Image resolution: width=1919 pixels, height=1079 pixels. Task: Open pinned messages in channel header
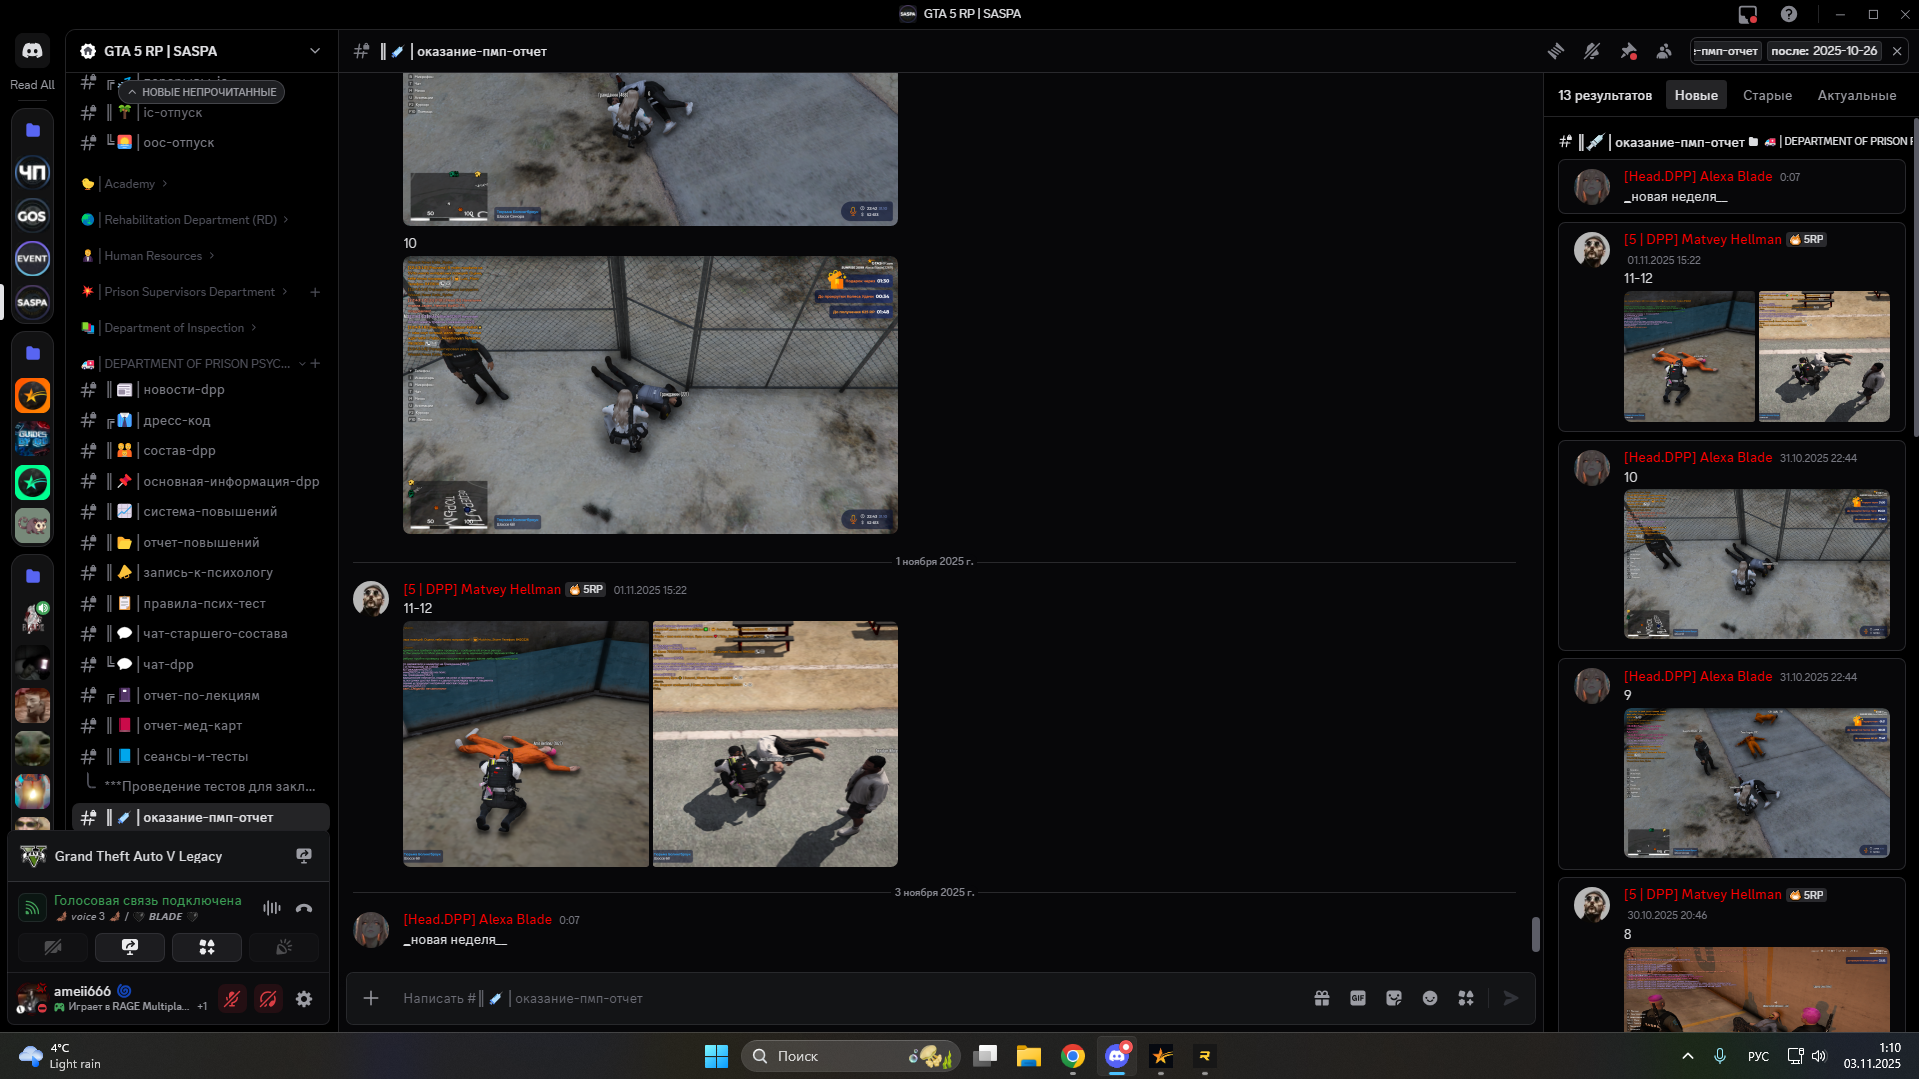pyautogui.click(x=1628, y=51)
